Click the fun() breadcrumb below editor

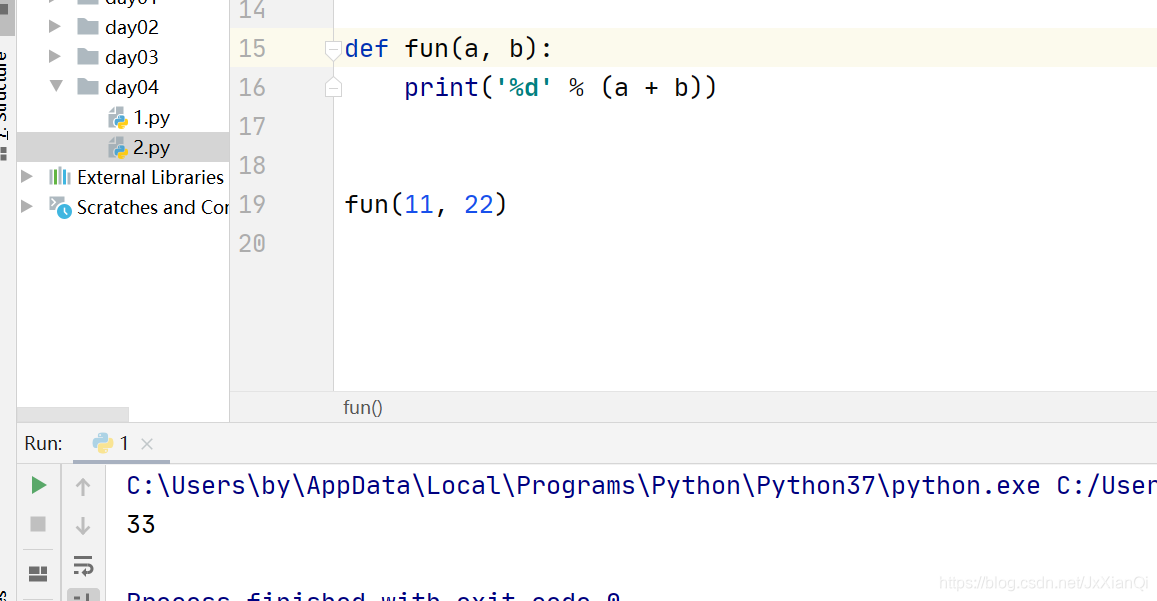point(362,408)
